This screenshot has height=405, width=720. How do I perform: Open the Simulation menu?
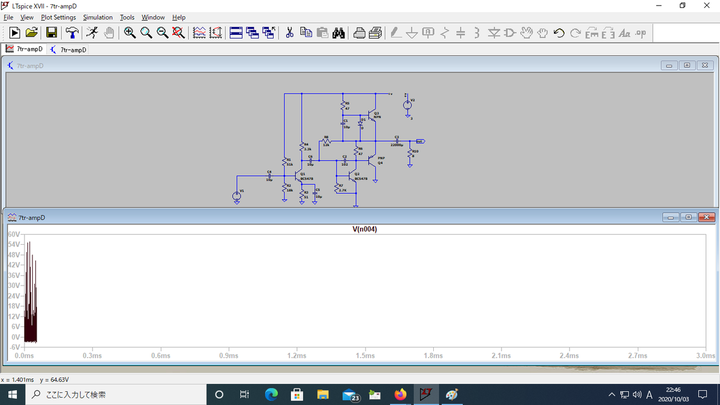[98, 17]
